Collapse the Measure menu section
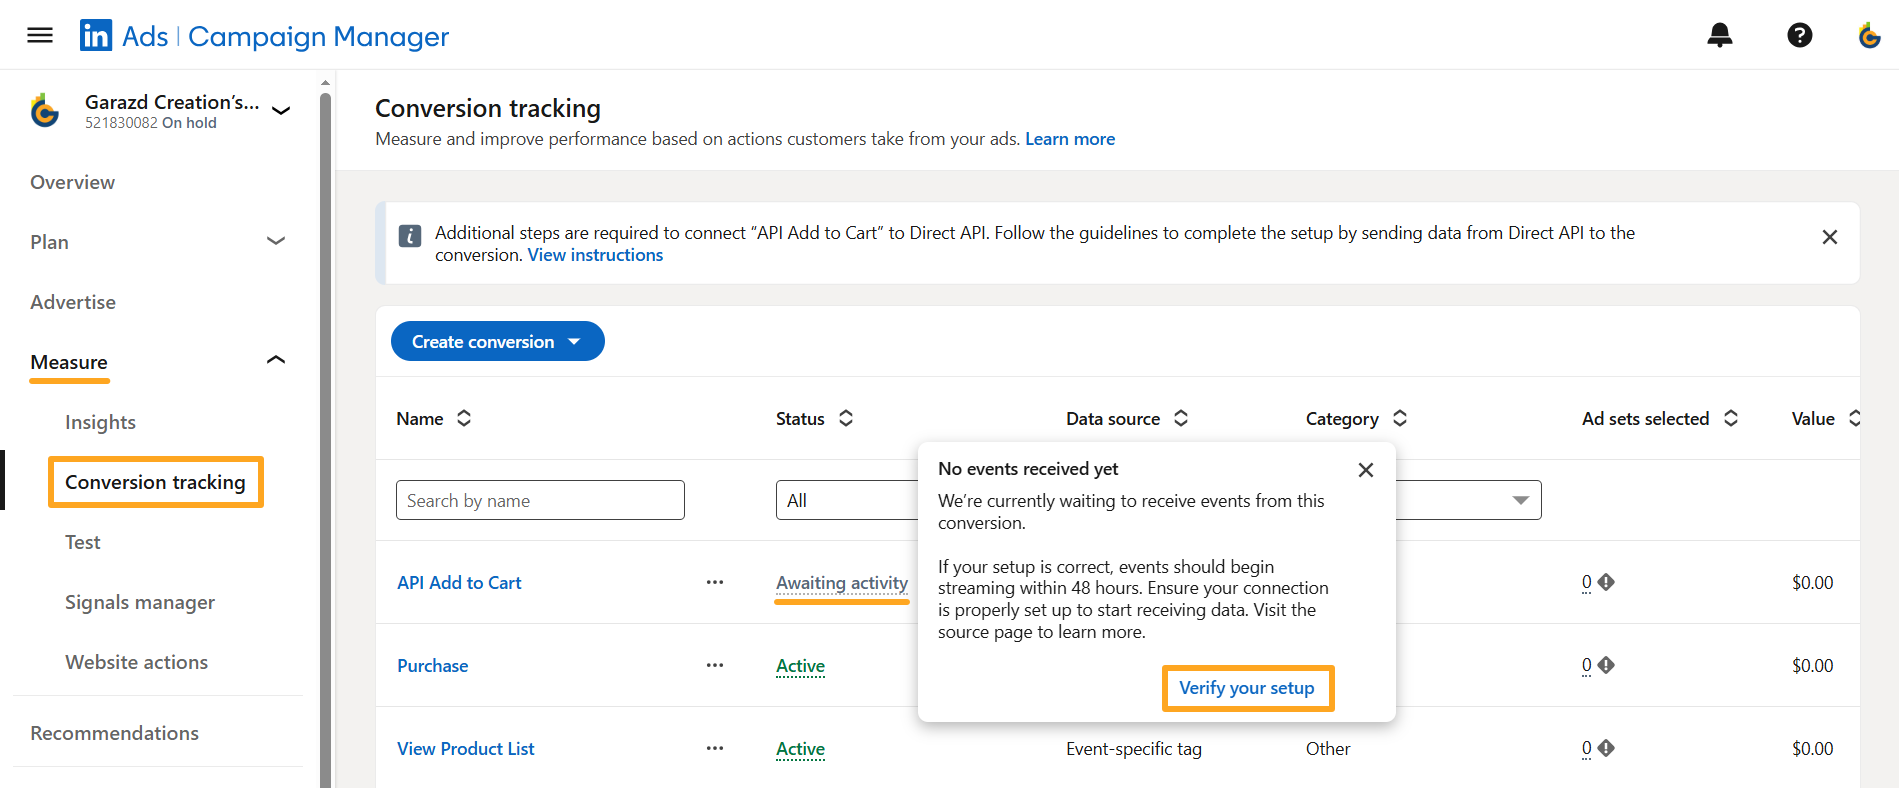The image size is (1899, 788). pos(276,360)
